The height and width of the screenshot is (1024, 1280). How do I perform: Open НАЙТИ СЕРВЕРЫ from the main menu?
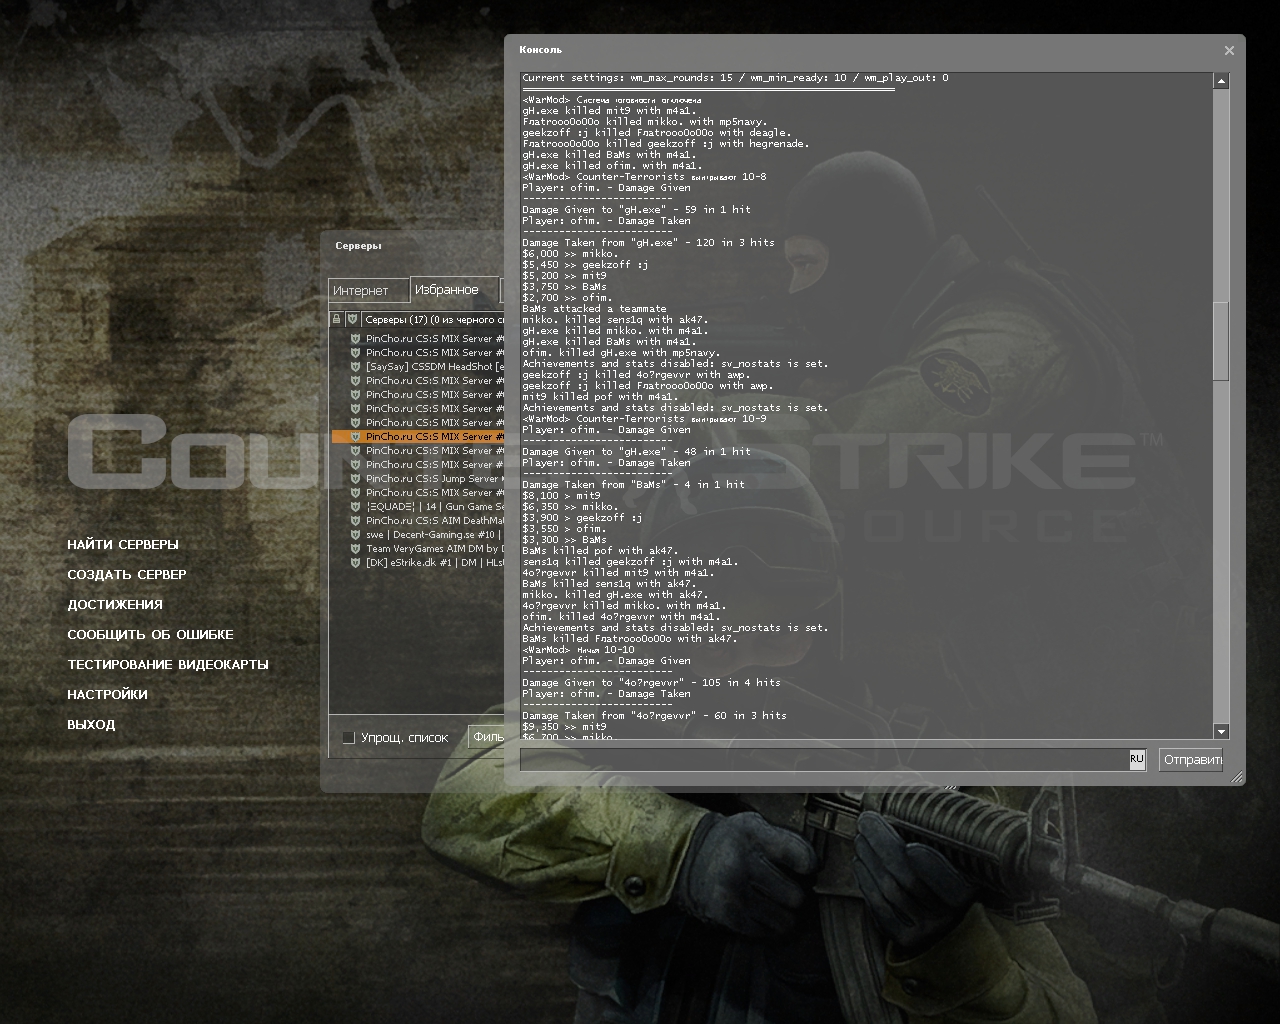[x=123, y=545]
